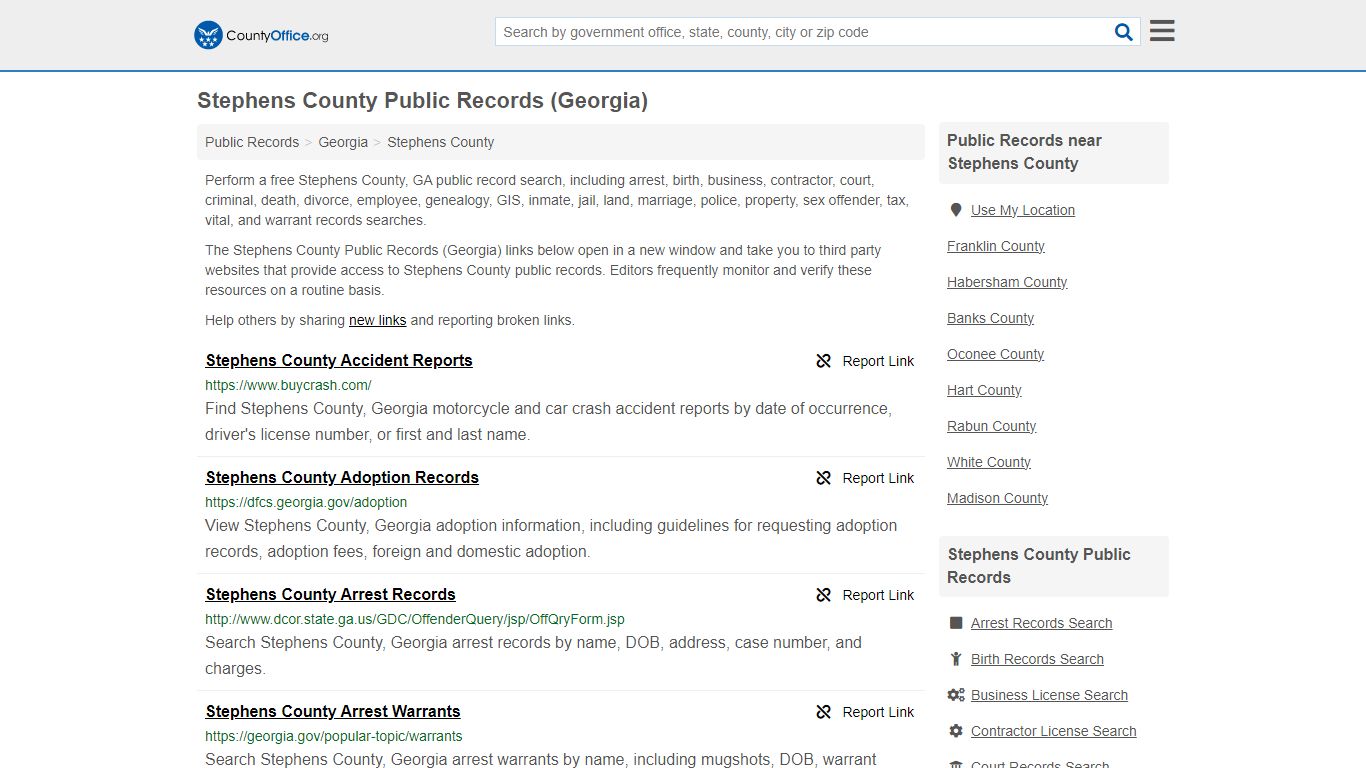This screenshot has height=768, width=1366.
Task: Open Stephens County breadcrumb
Action: click(441, 142)
